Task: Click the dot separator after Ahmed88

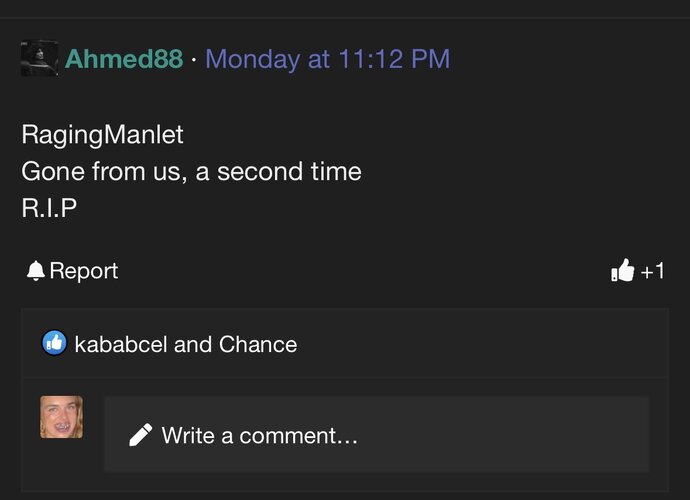Action: (x=194, y=59)
